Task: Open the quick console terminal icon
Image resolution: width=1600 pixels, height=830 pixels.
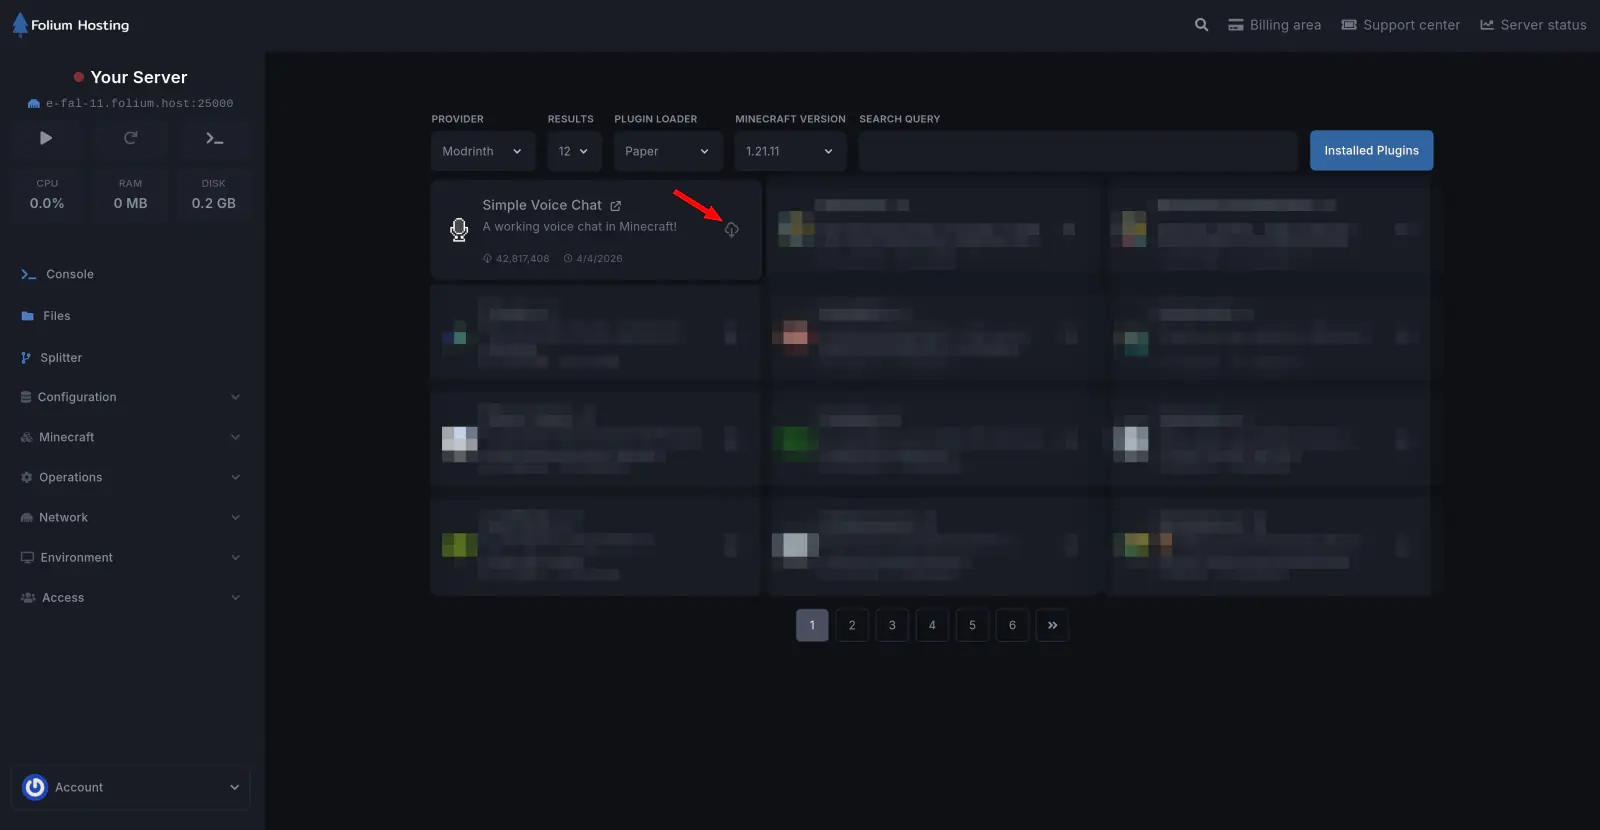Action: pos(214,138)
